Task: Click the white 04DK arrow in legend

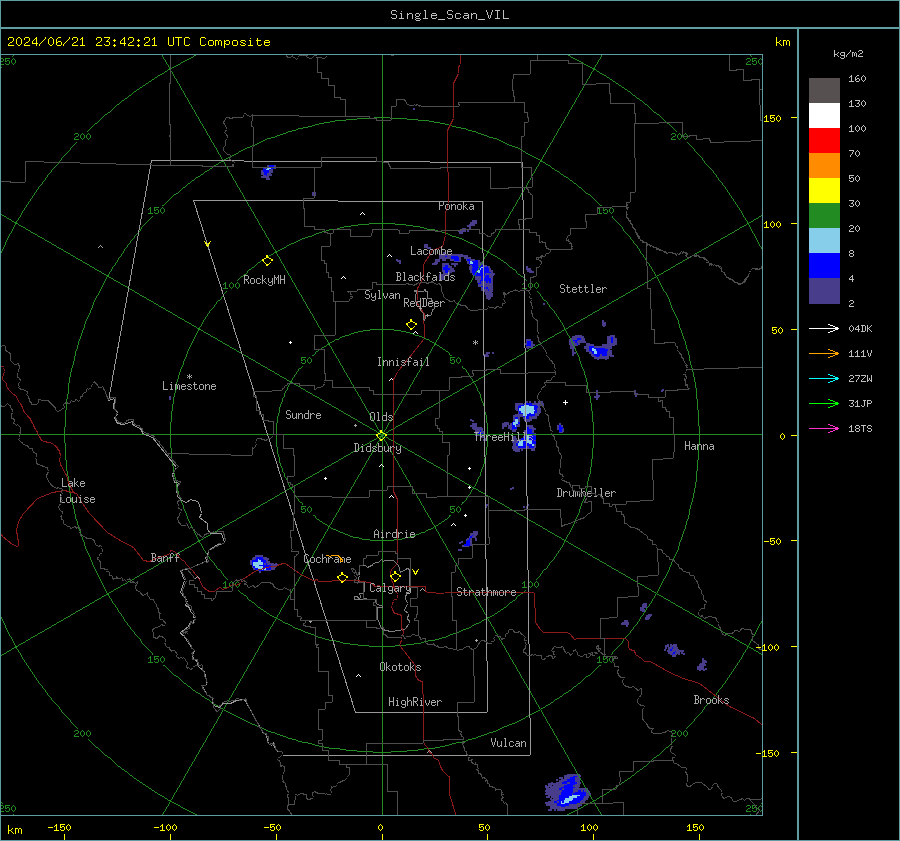Action: click(x=824, y=329)
